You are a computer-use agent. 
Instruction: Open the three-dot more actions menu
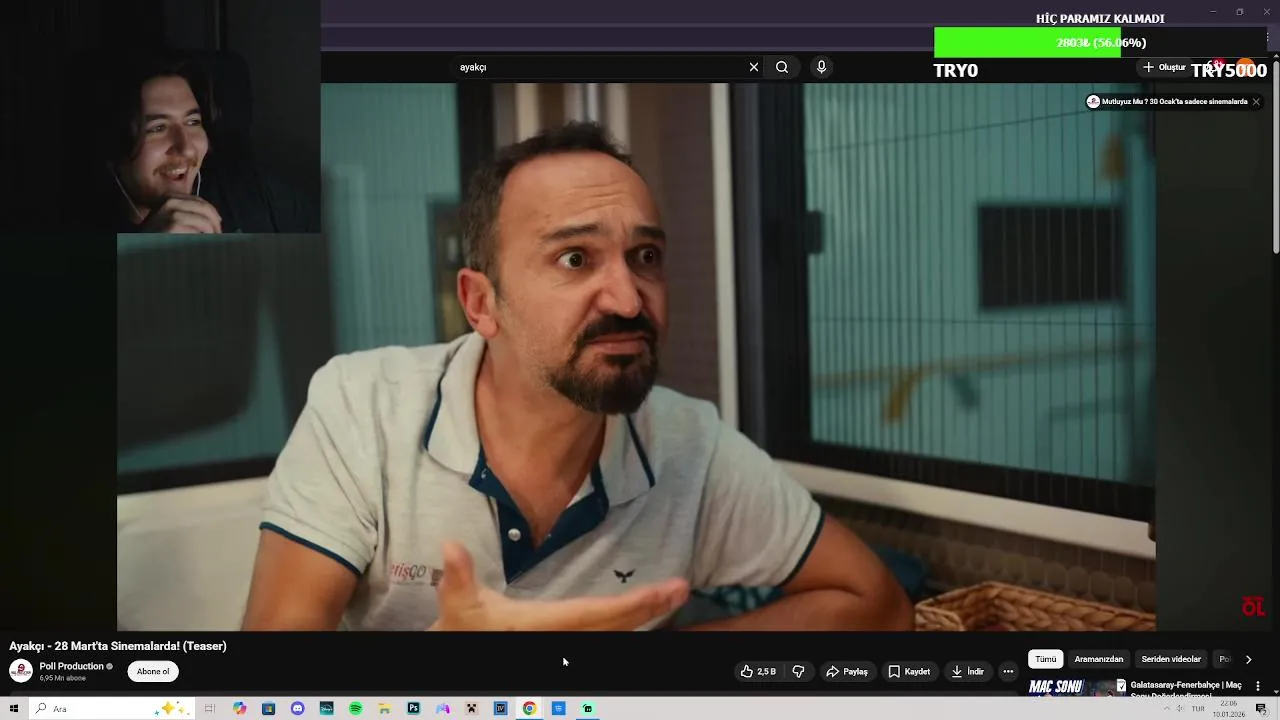1008,672
